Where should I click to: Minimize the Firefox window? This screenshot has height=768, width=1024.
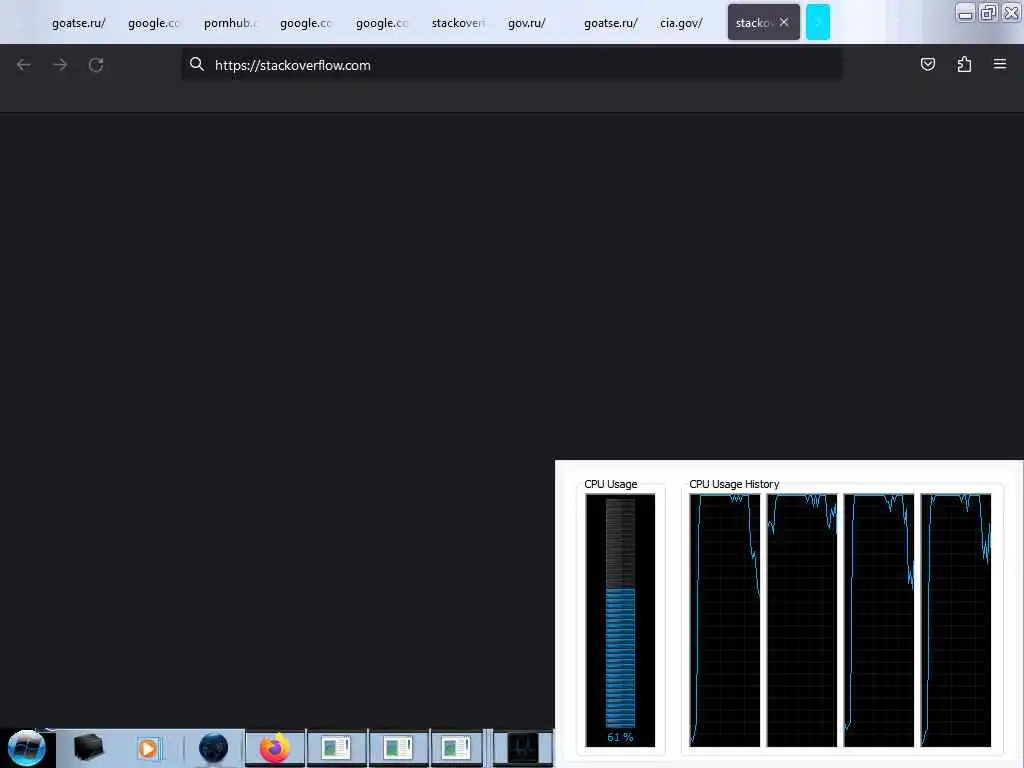tap(965, 12)
